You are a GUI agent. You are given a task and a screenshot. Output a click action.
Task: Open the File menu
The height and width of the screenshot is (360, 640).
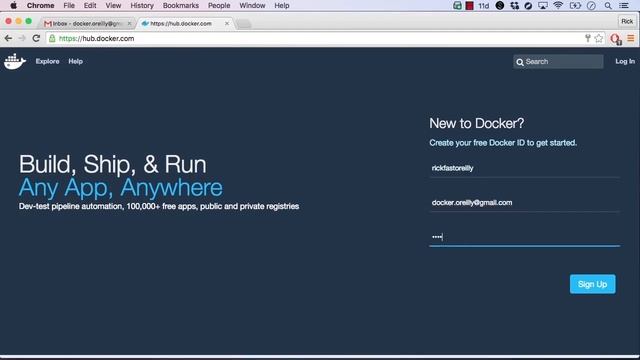click(69, 6)
